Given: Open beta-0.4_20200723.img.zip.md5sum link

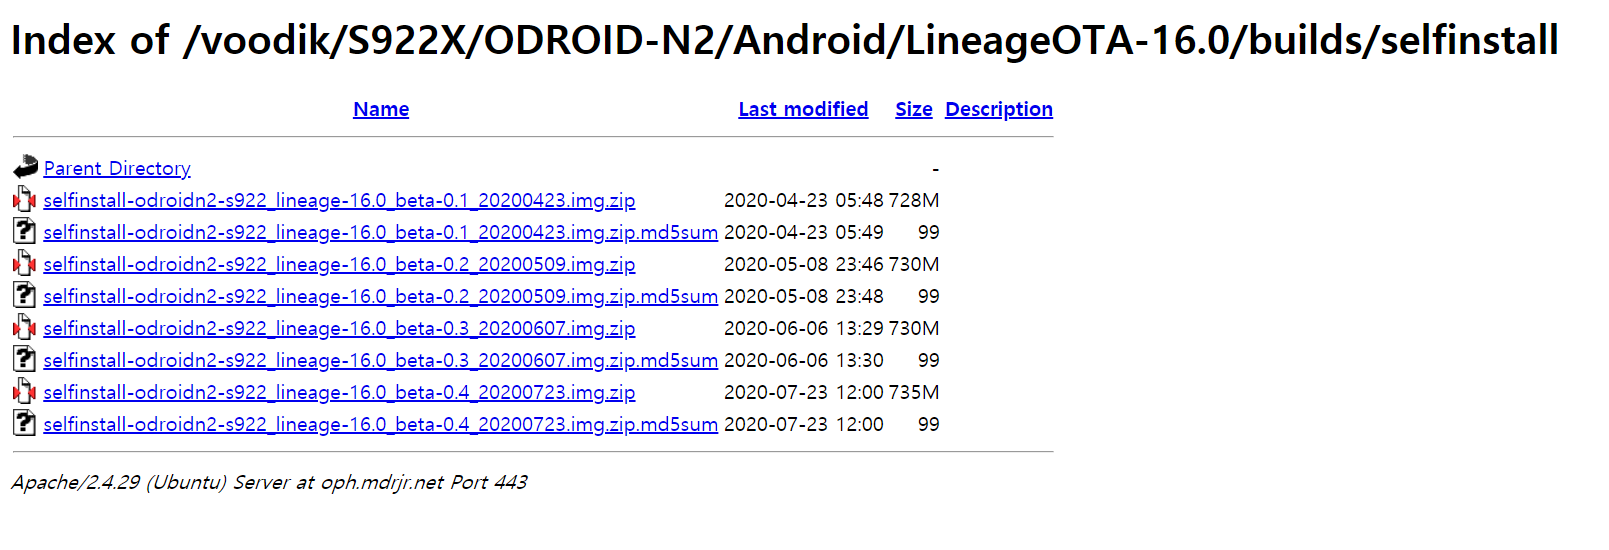Looking at the screenshot, I should 380,424.
